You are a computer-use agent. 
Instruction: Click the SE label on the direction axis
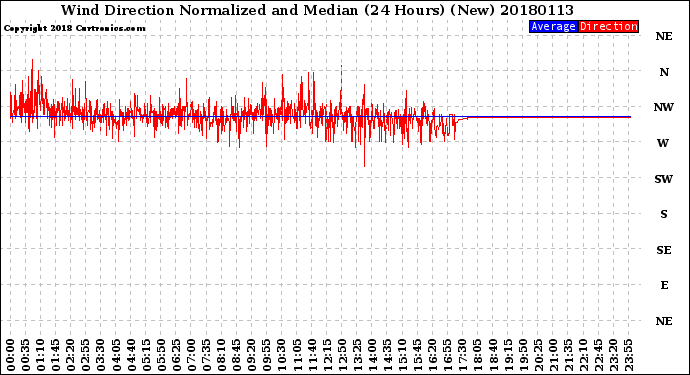click(x=664, y=250)
